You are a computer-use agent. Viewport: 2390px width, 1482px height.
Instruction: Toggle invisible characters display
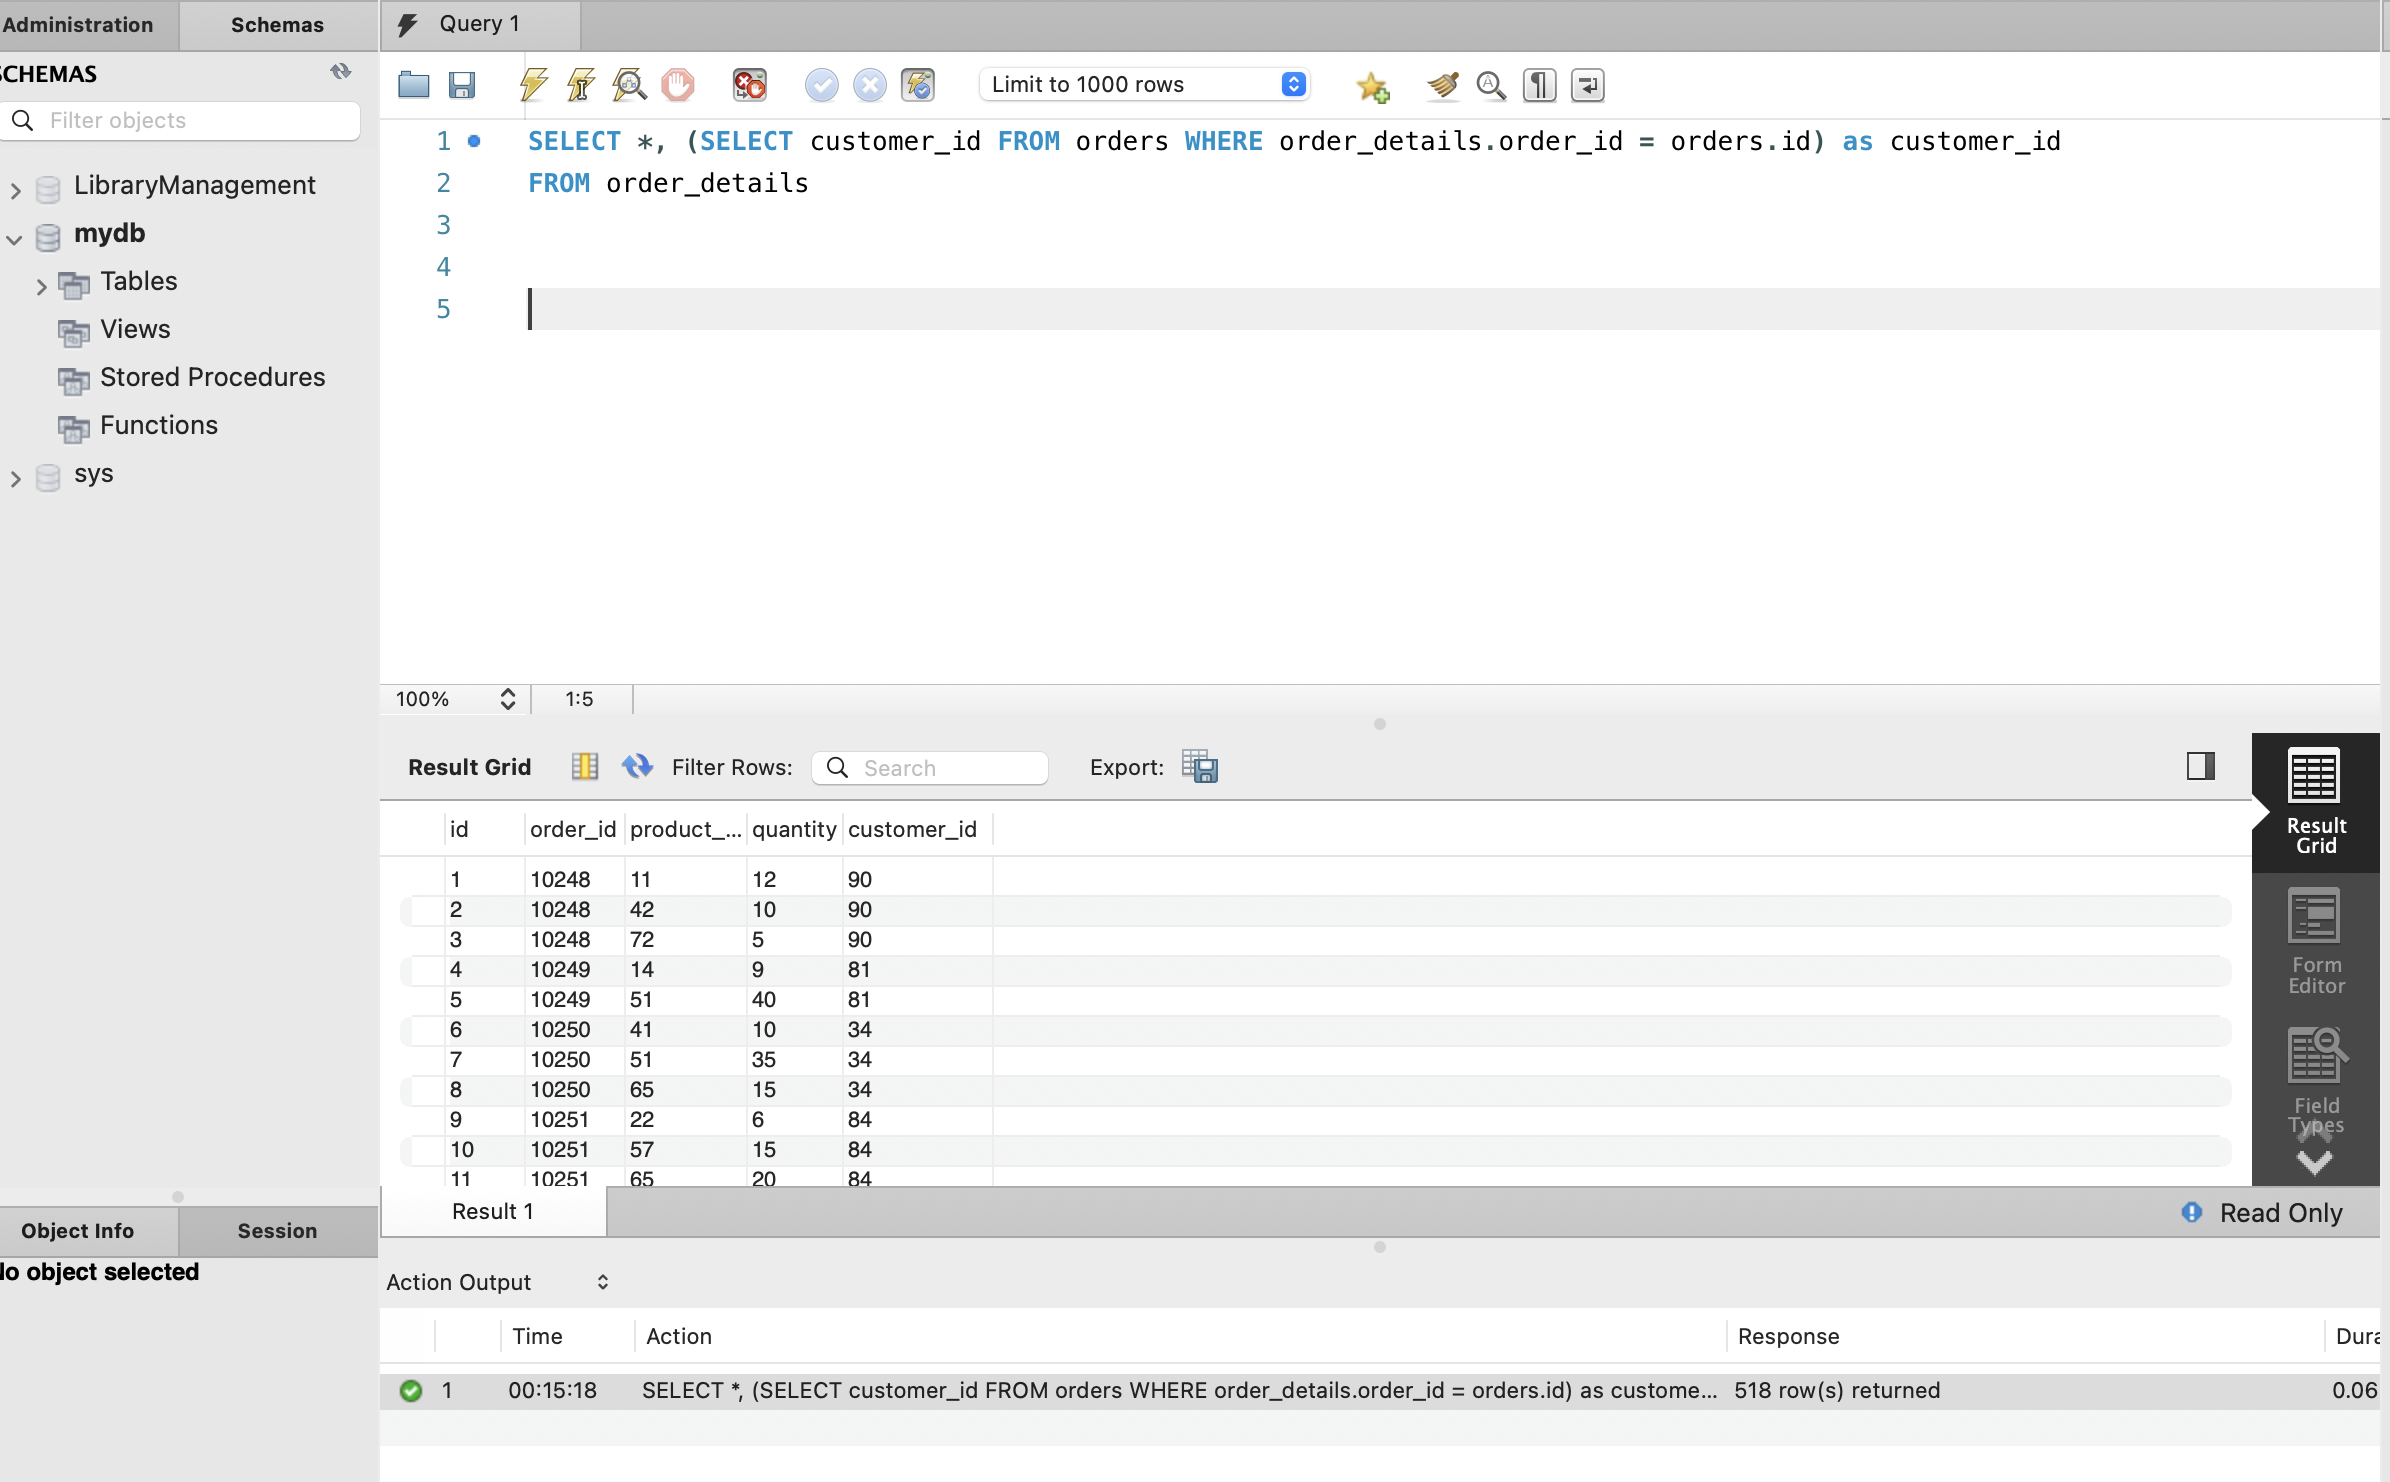[1539, 85]
